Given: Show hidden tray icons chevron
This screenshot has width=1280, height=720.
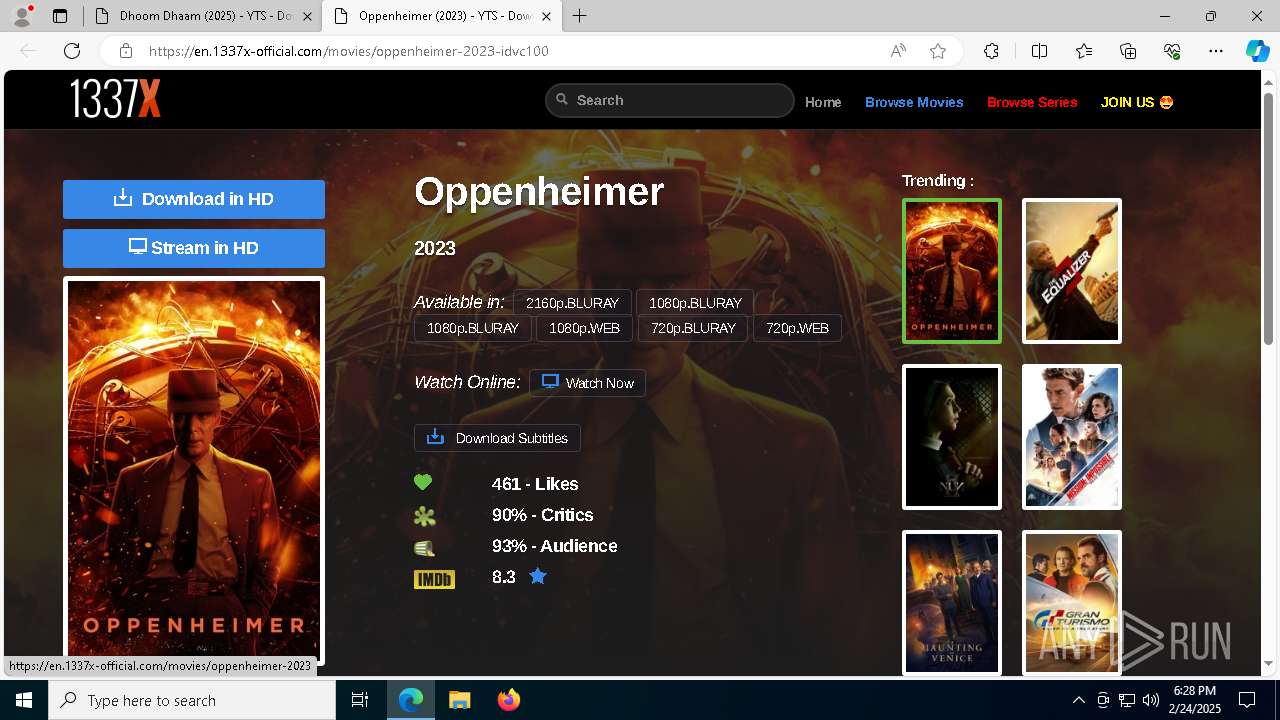Looking at the screenshot, I should (1078, 700).
